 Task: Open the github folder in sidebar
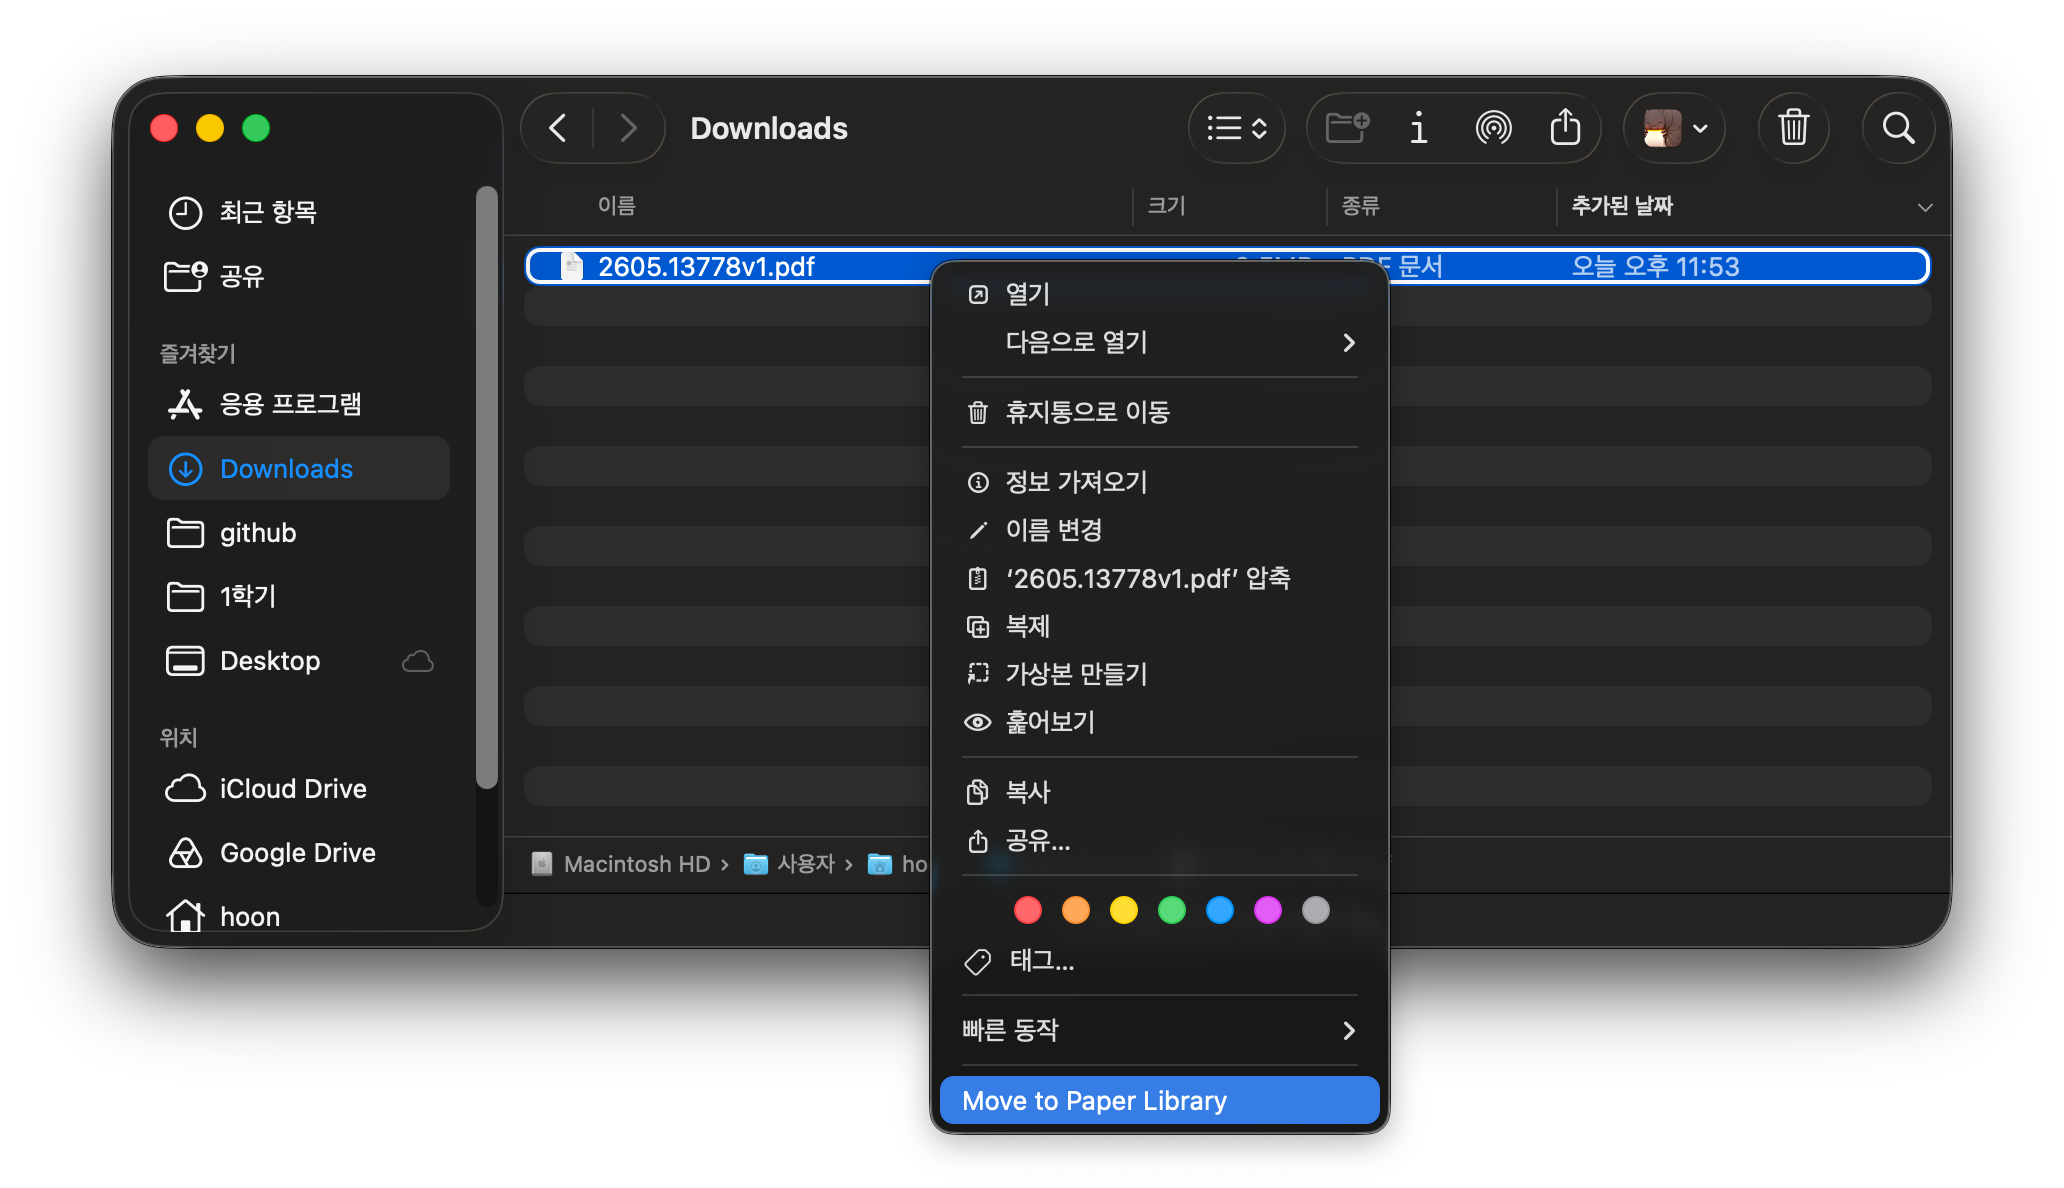pos(298,533)
